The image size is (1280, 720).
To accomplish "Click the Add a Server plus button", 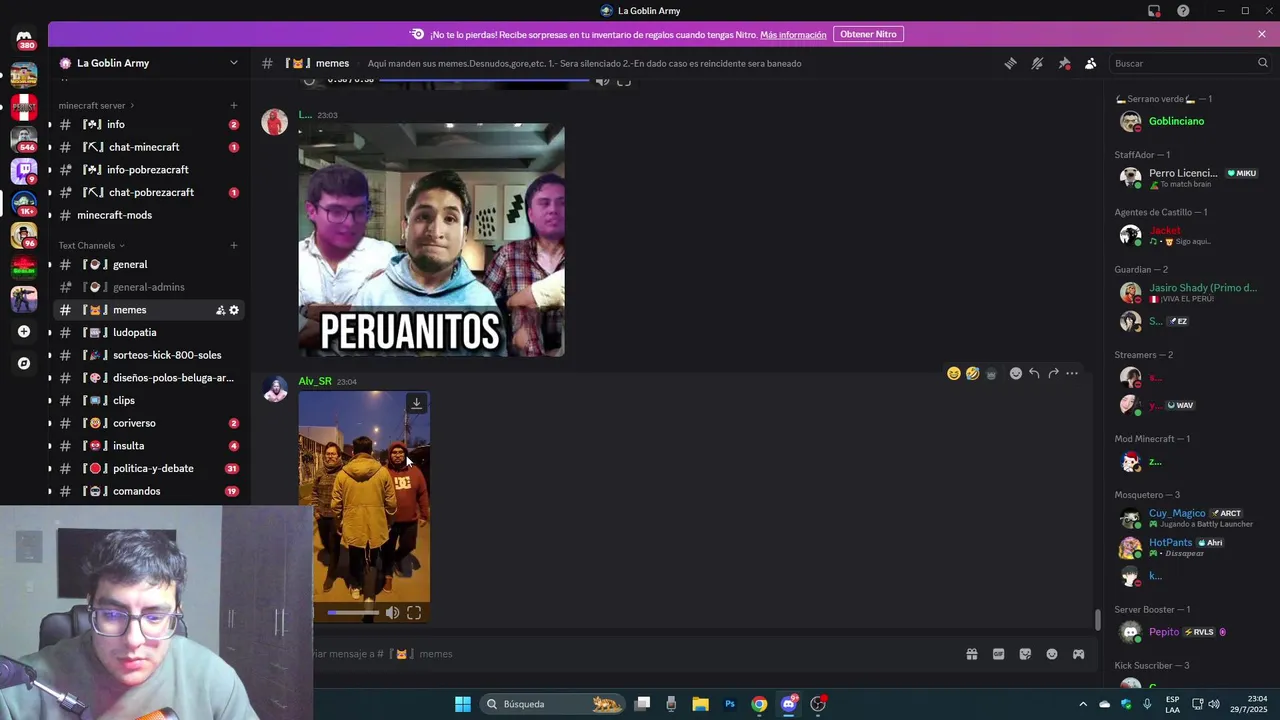I will pyautogui.click(x=24, y=331).
